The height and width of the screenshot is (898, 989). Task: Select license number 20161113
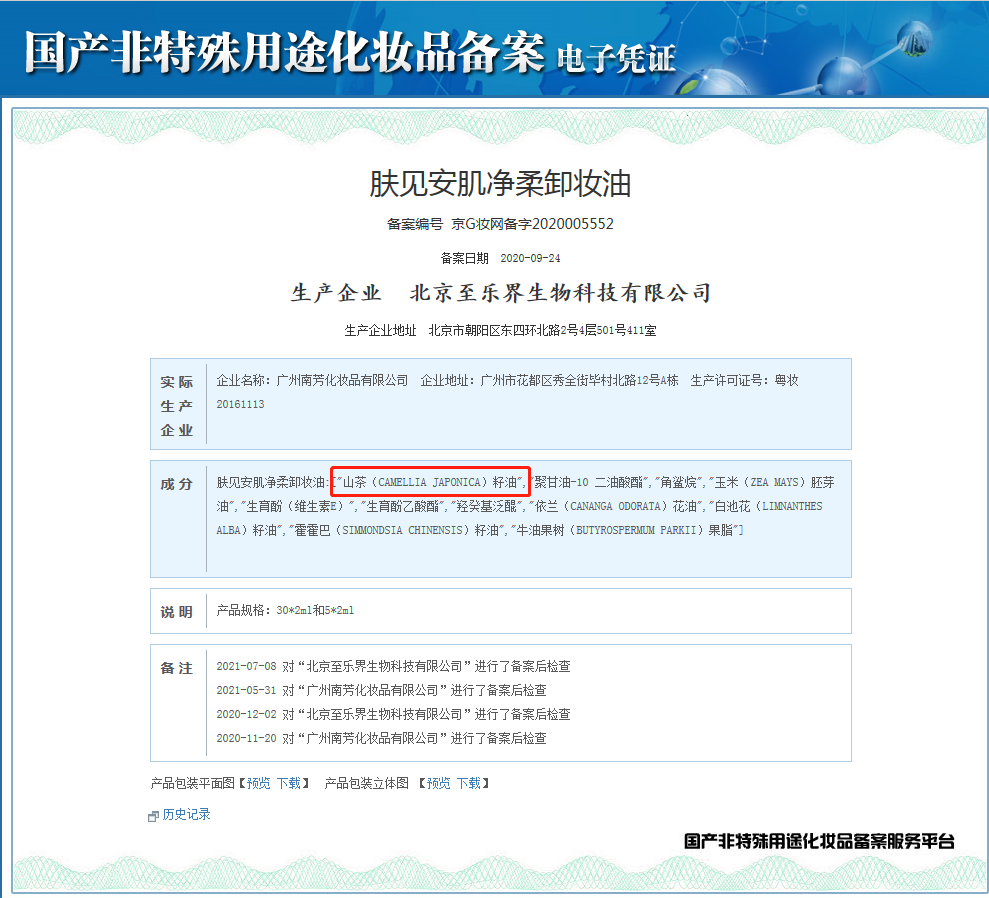point(240,404)
